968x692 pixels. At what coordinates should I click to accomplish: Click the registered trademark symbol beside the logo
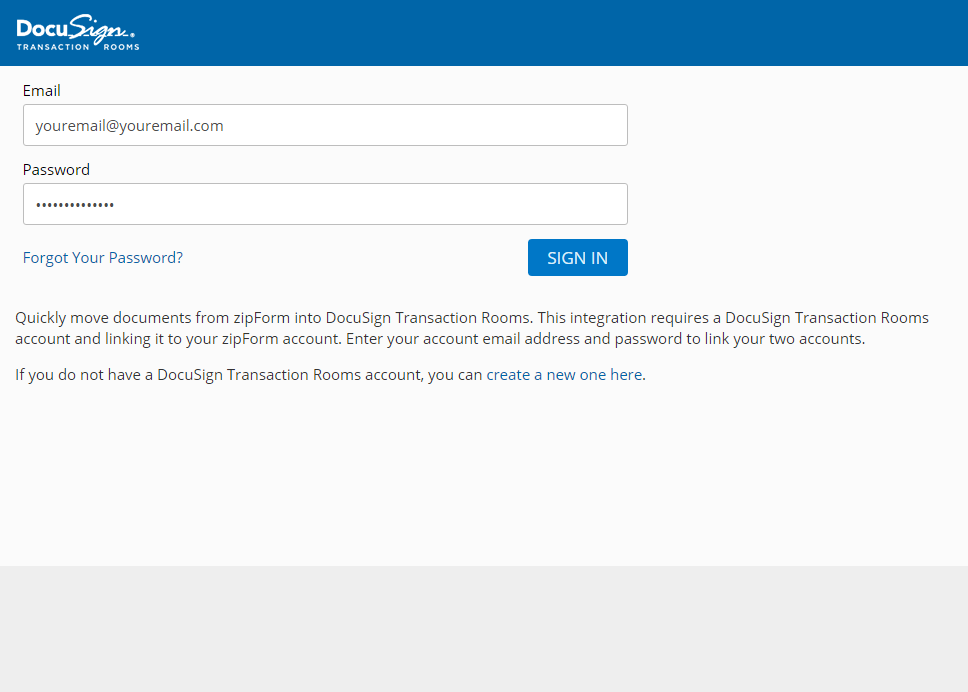pos(135,33)
